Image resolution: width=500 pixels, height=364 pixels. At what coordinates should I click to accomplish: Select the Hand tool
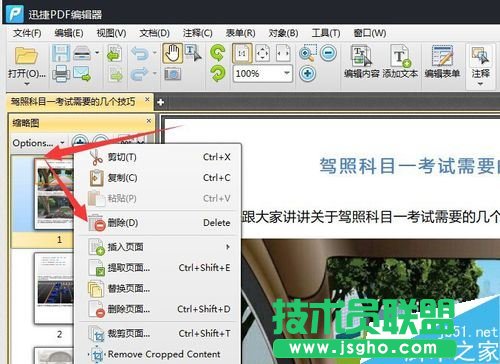tap(172, 53)
